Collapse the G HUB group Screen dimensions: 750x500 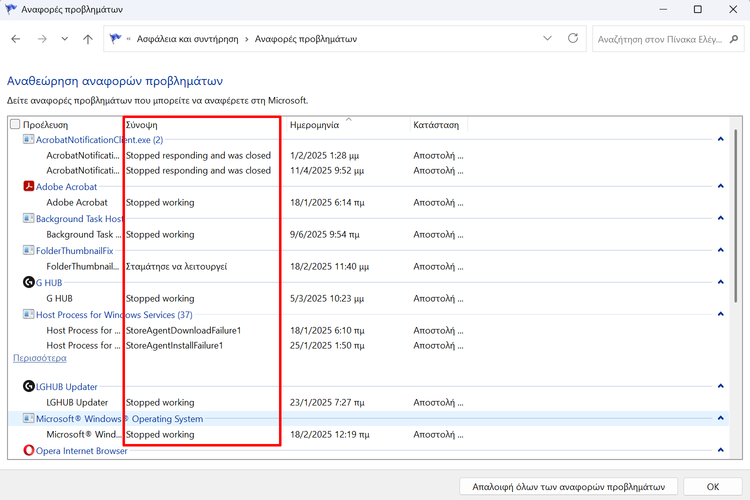(720, 282)
